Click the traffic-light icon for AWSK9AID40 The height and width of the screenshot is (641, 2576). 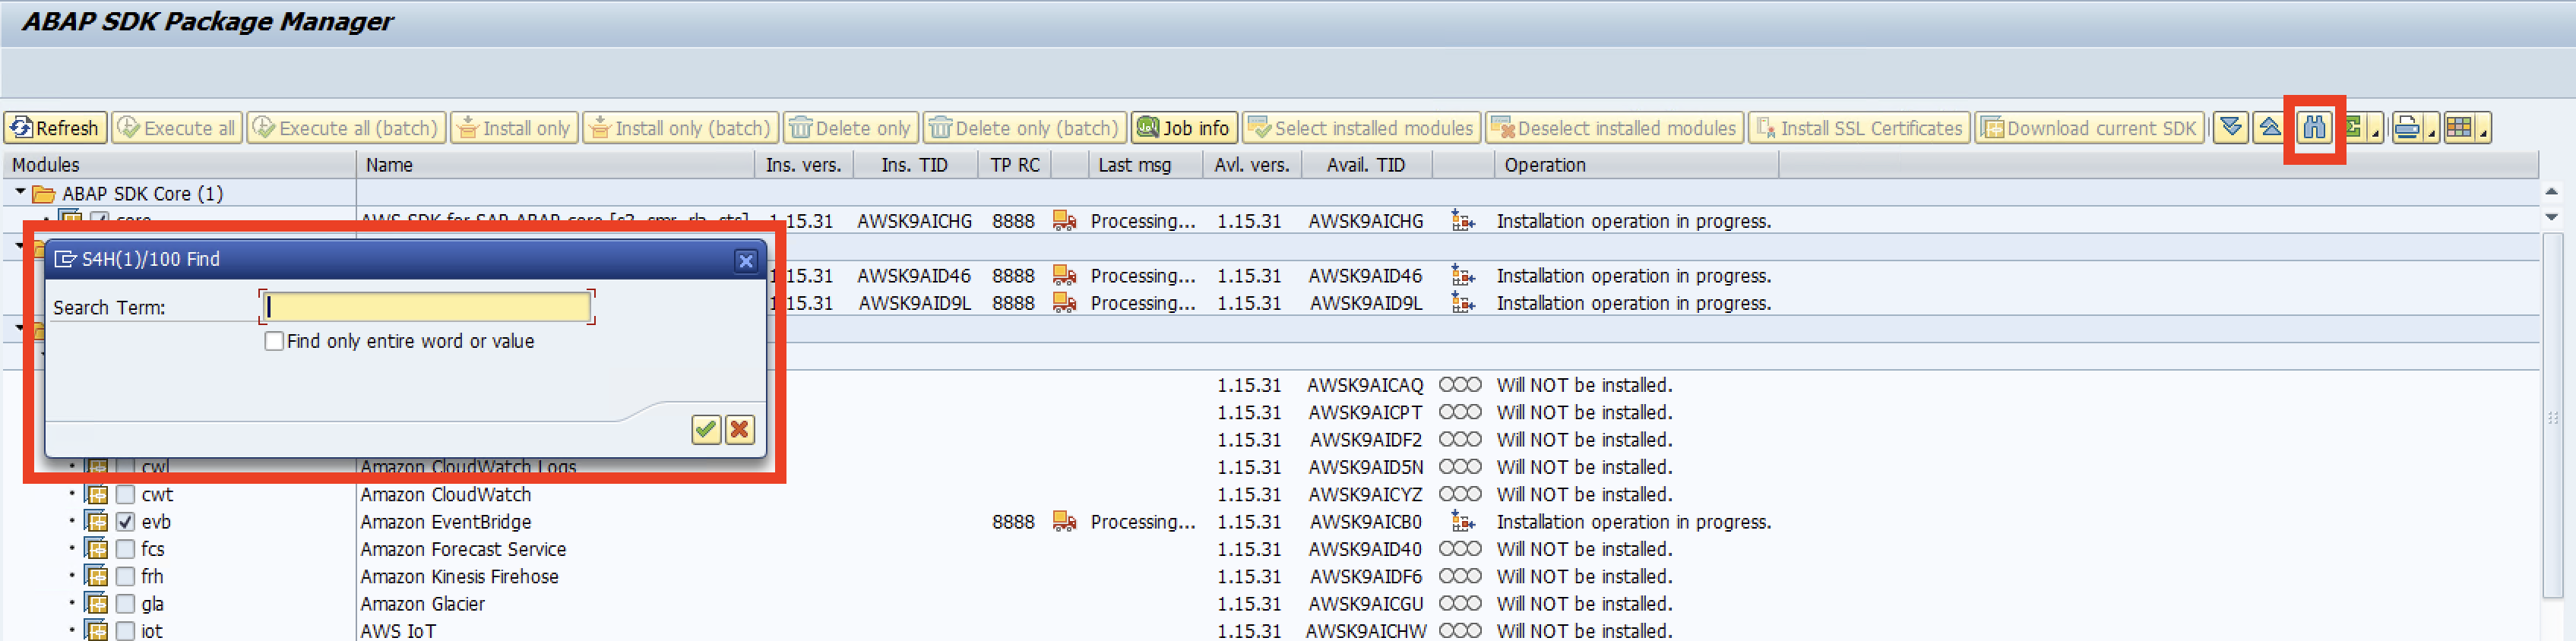tap(1460, 549)
